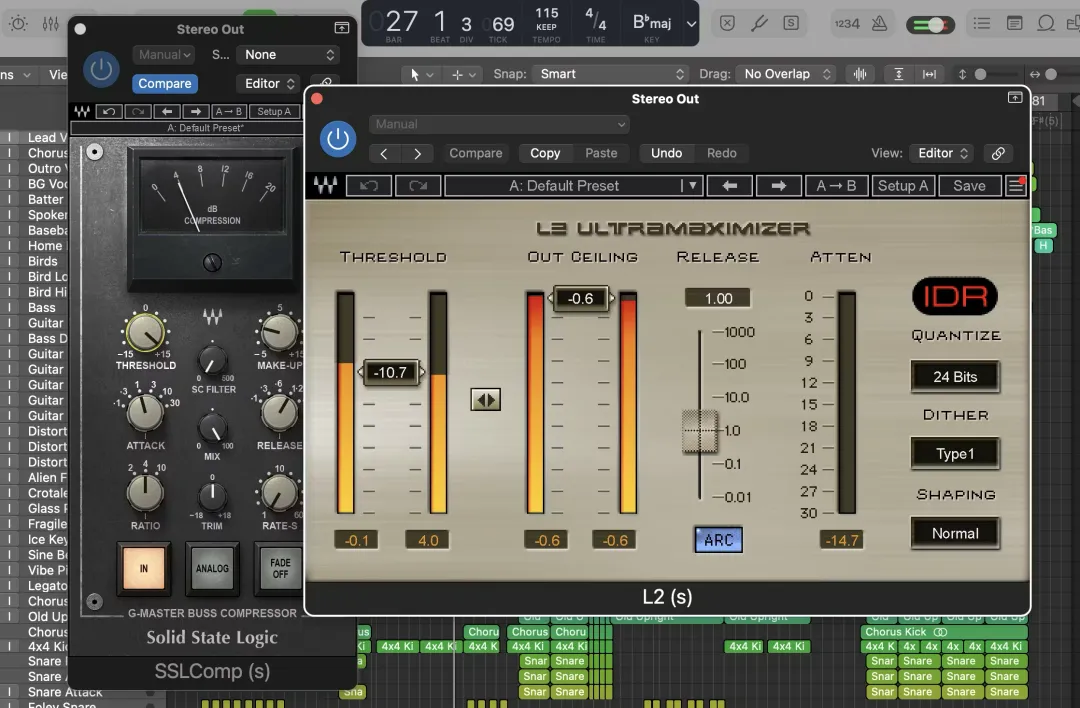
Task: Select the pointer tool in the tracks toolbar
Action: coord(415,74)
